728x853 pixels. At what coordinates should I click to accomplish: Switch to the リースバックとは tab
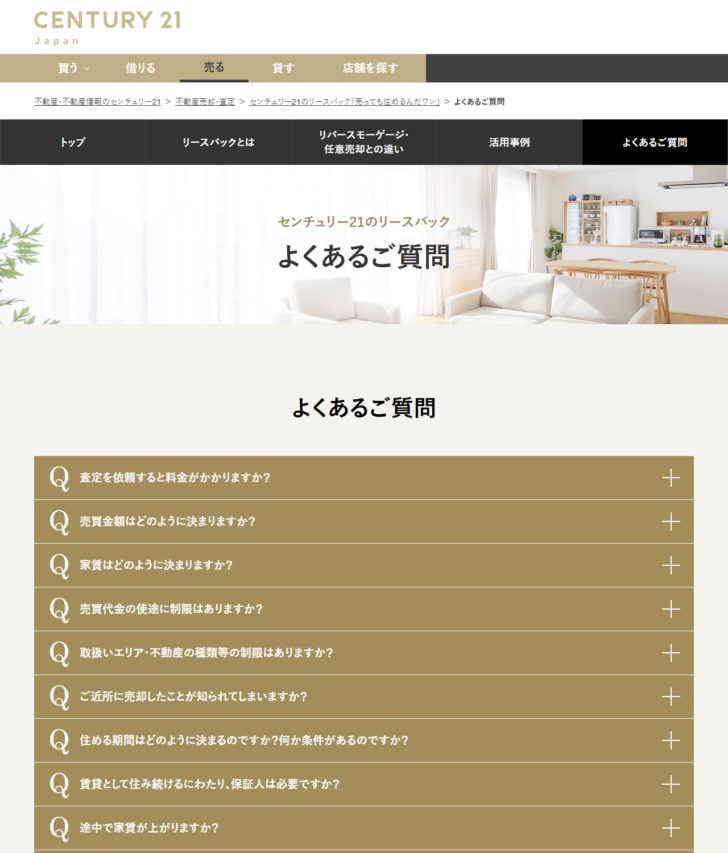tap(218, 142)
